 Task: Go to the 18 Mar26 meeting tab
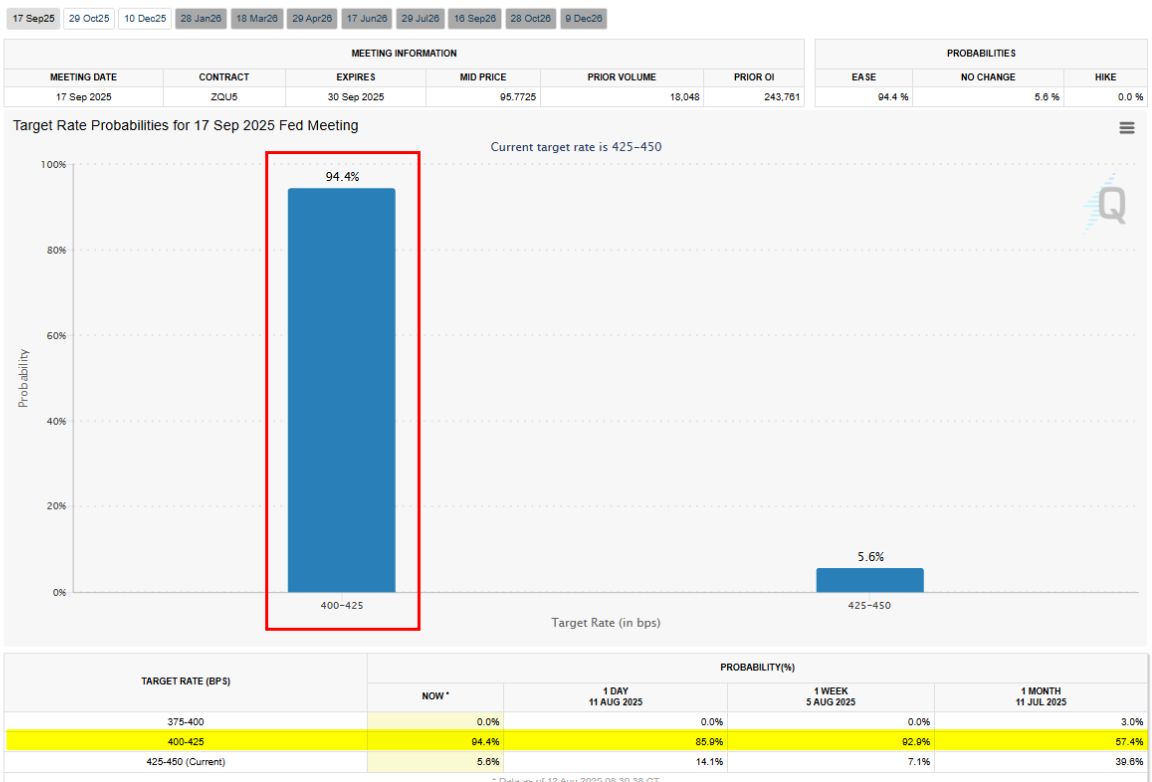257,19
